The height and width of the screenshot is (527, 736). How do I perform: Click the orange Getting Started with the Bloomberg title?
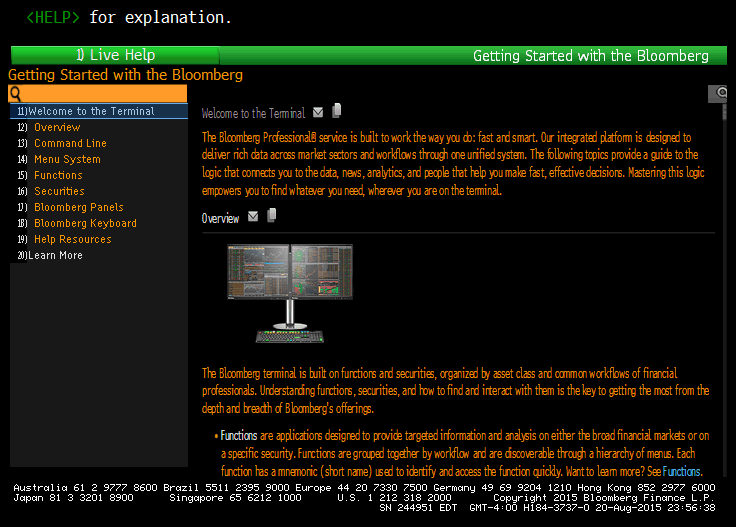coord(125,75)
